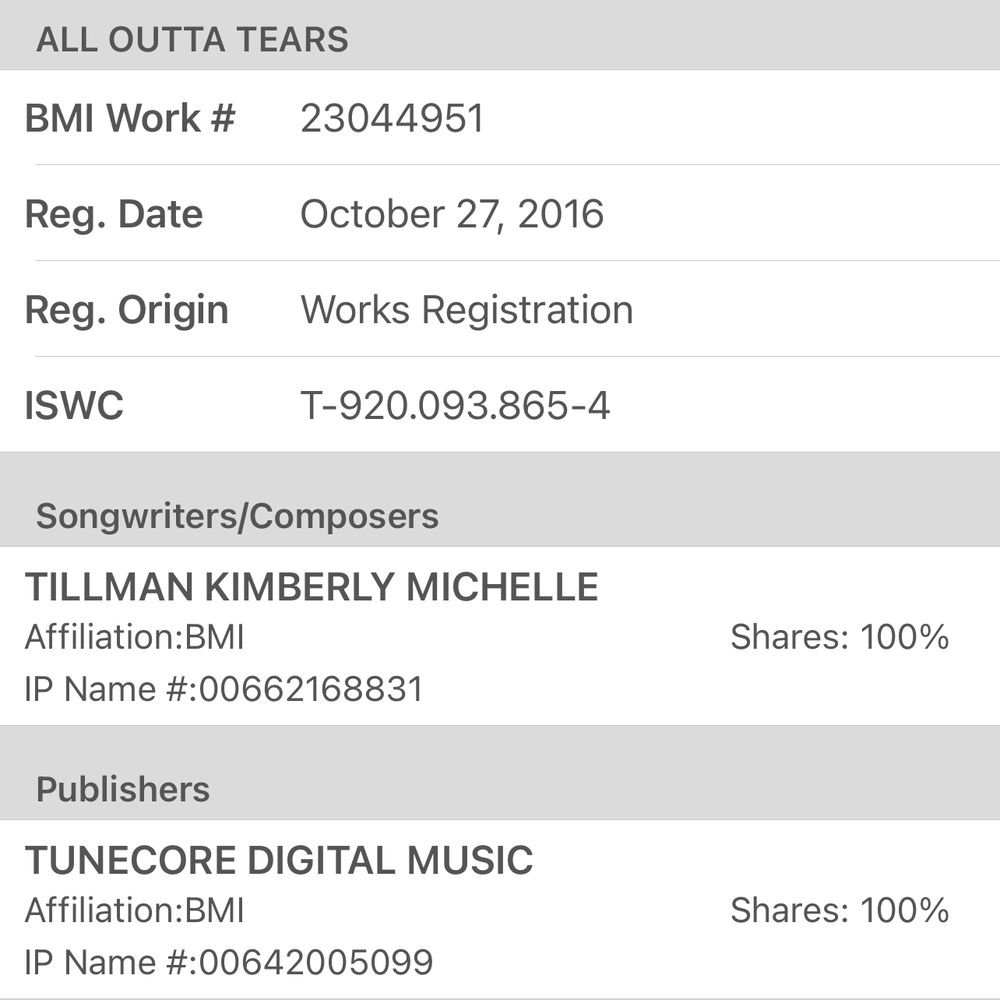
Task: Select the Reg. Date label
Action: coord(114,214)
